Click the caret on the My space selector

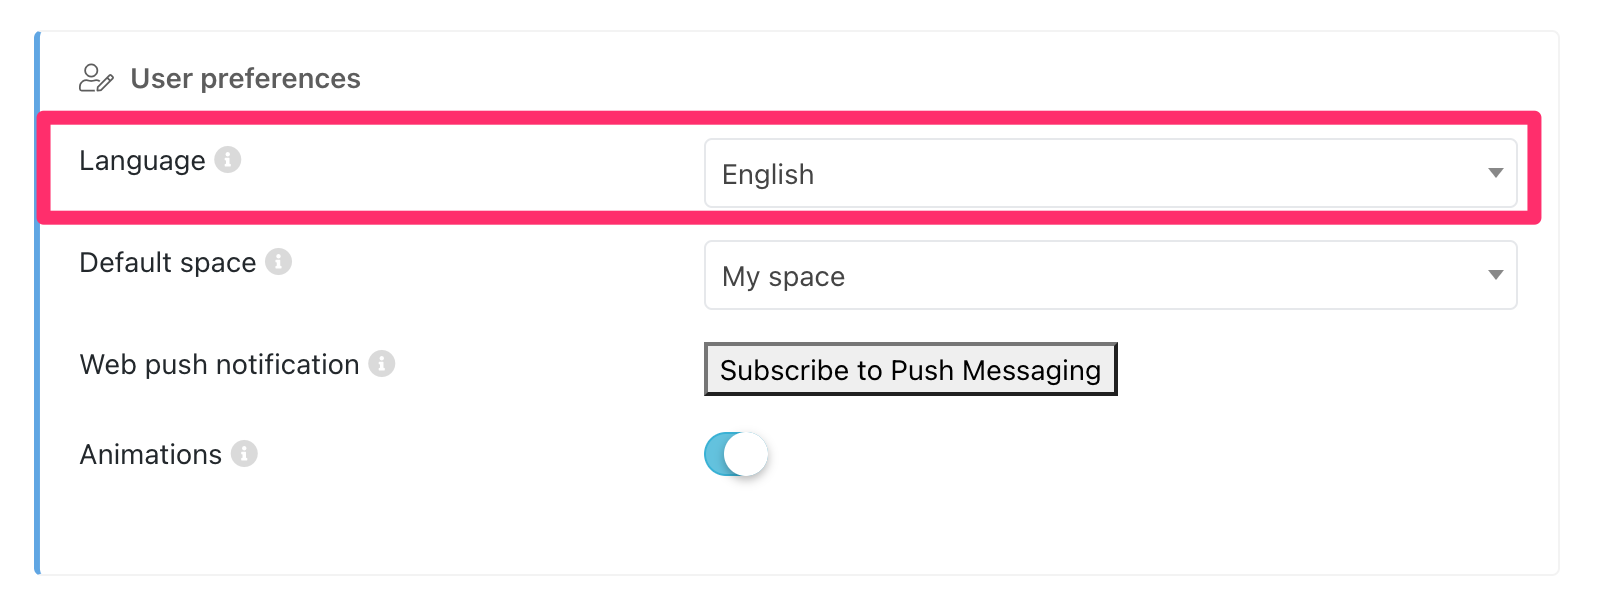tap(1494, 275)
